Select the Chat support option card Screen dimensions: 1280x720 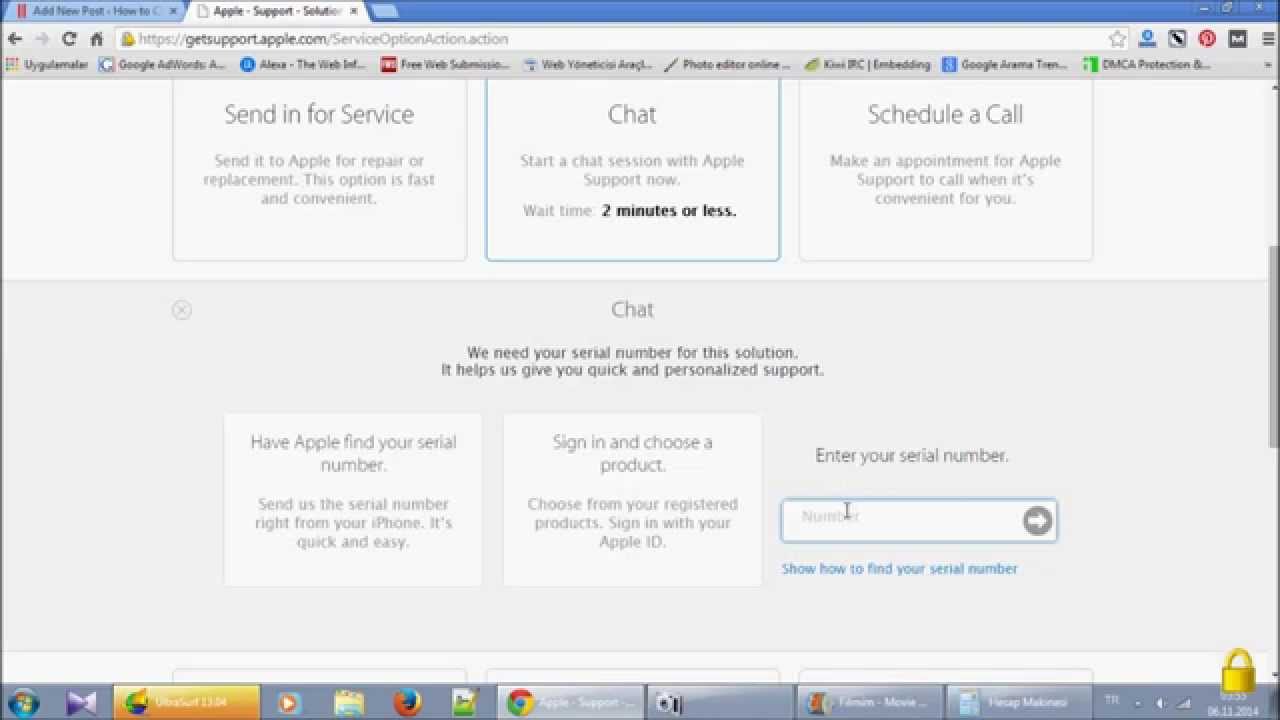click(633, 170)
